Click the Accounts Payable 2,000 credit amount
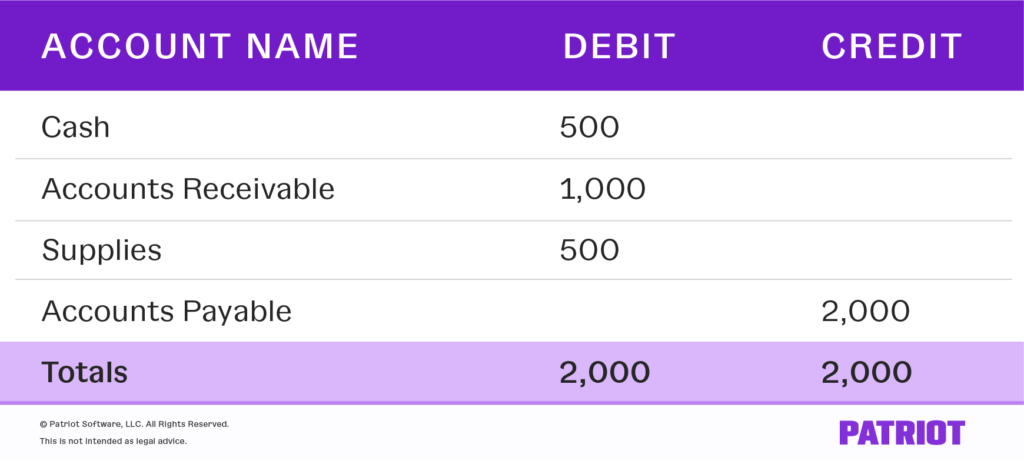The height and width of the screenshot is (461, 1024). coord(865,311)
